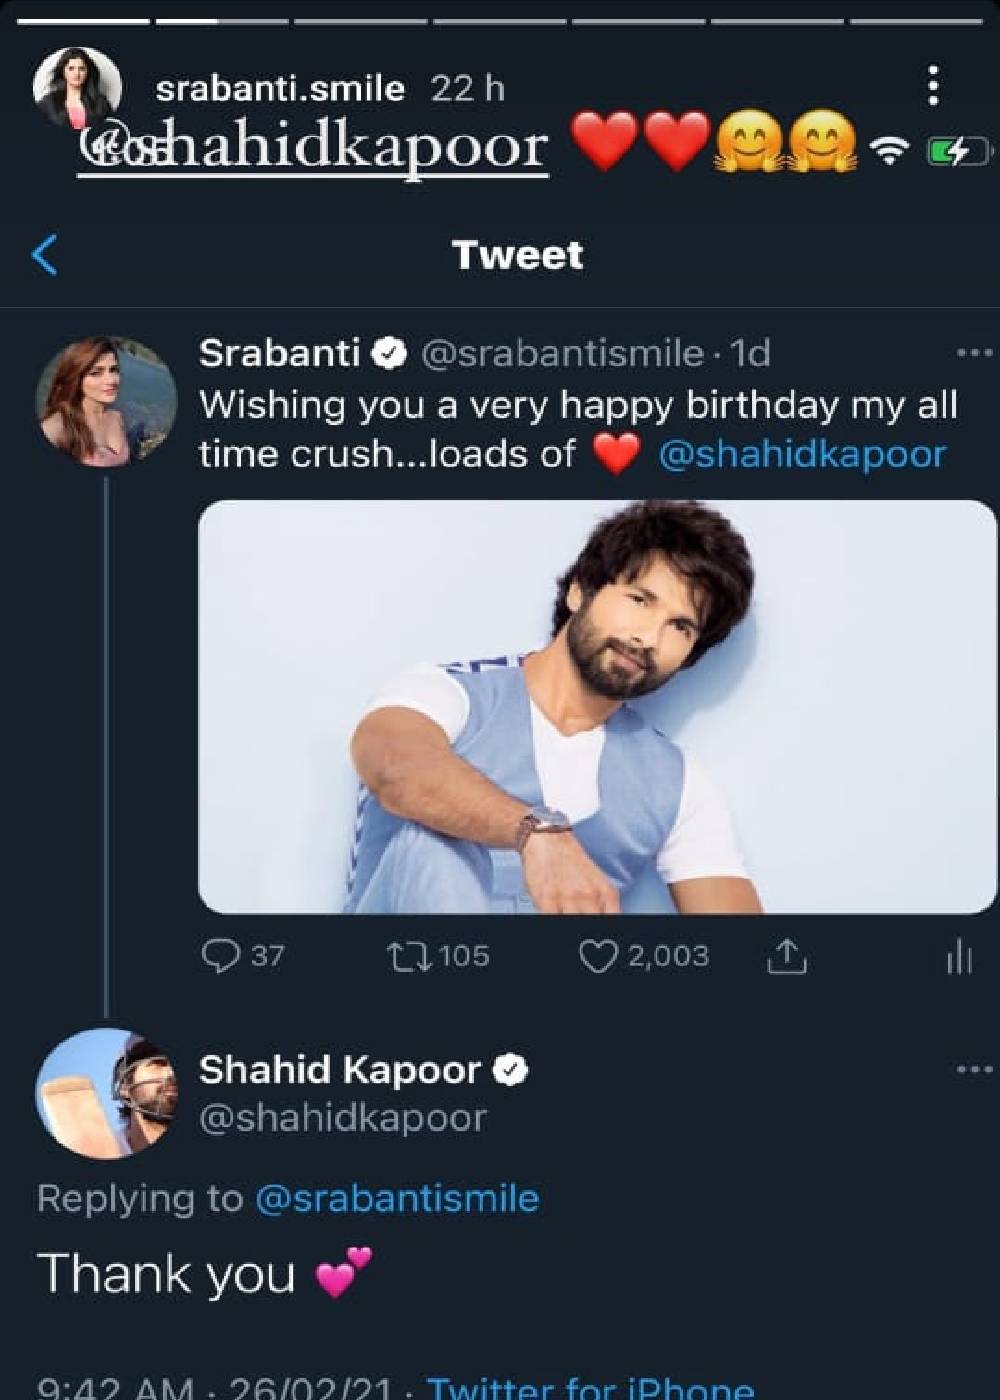Open more options on Shahid Kapoor's reply
This screenshot has height=1400, width=1000.
click(x=974, y=1070)
